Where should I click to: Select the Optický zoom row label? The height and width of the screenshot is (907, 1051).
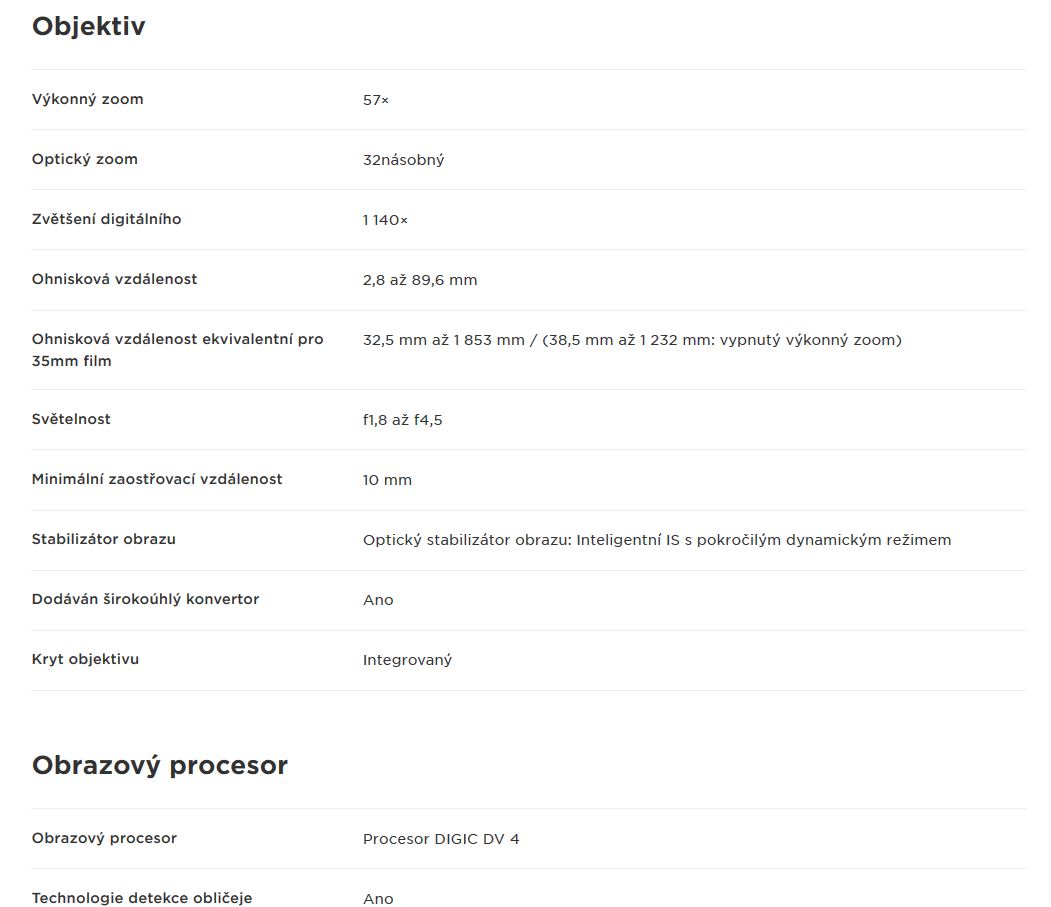coord(85,160)
